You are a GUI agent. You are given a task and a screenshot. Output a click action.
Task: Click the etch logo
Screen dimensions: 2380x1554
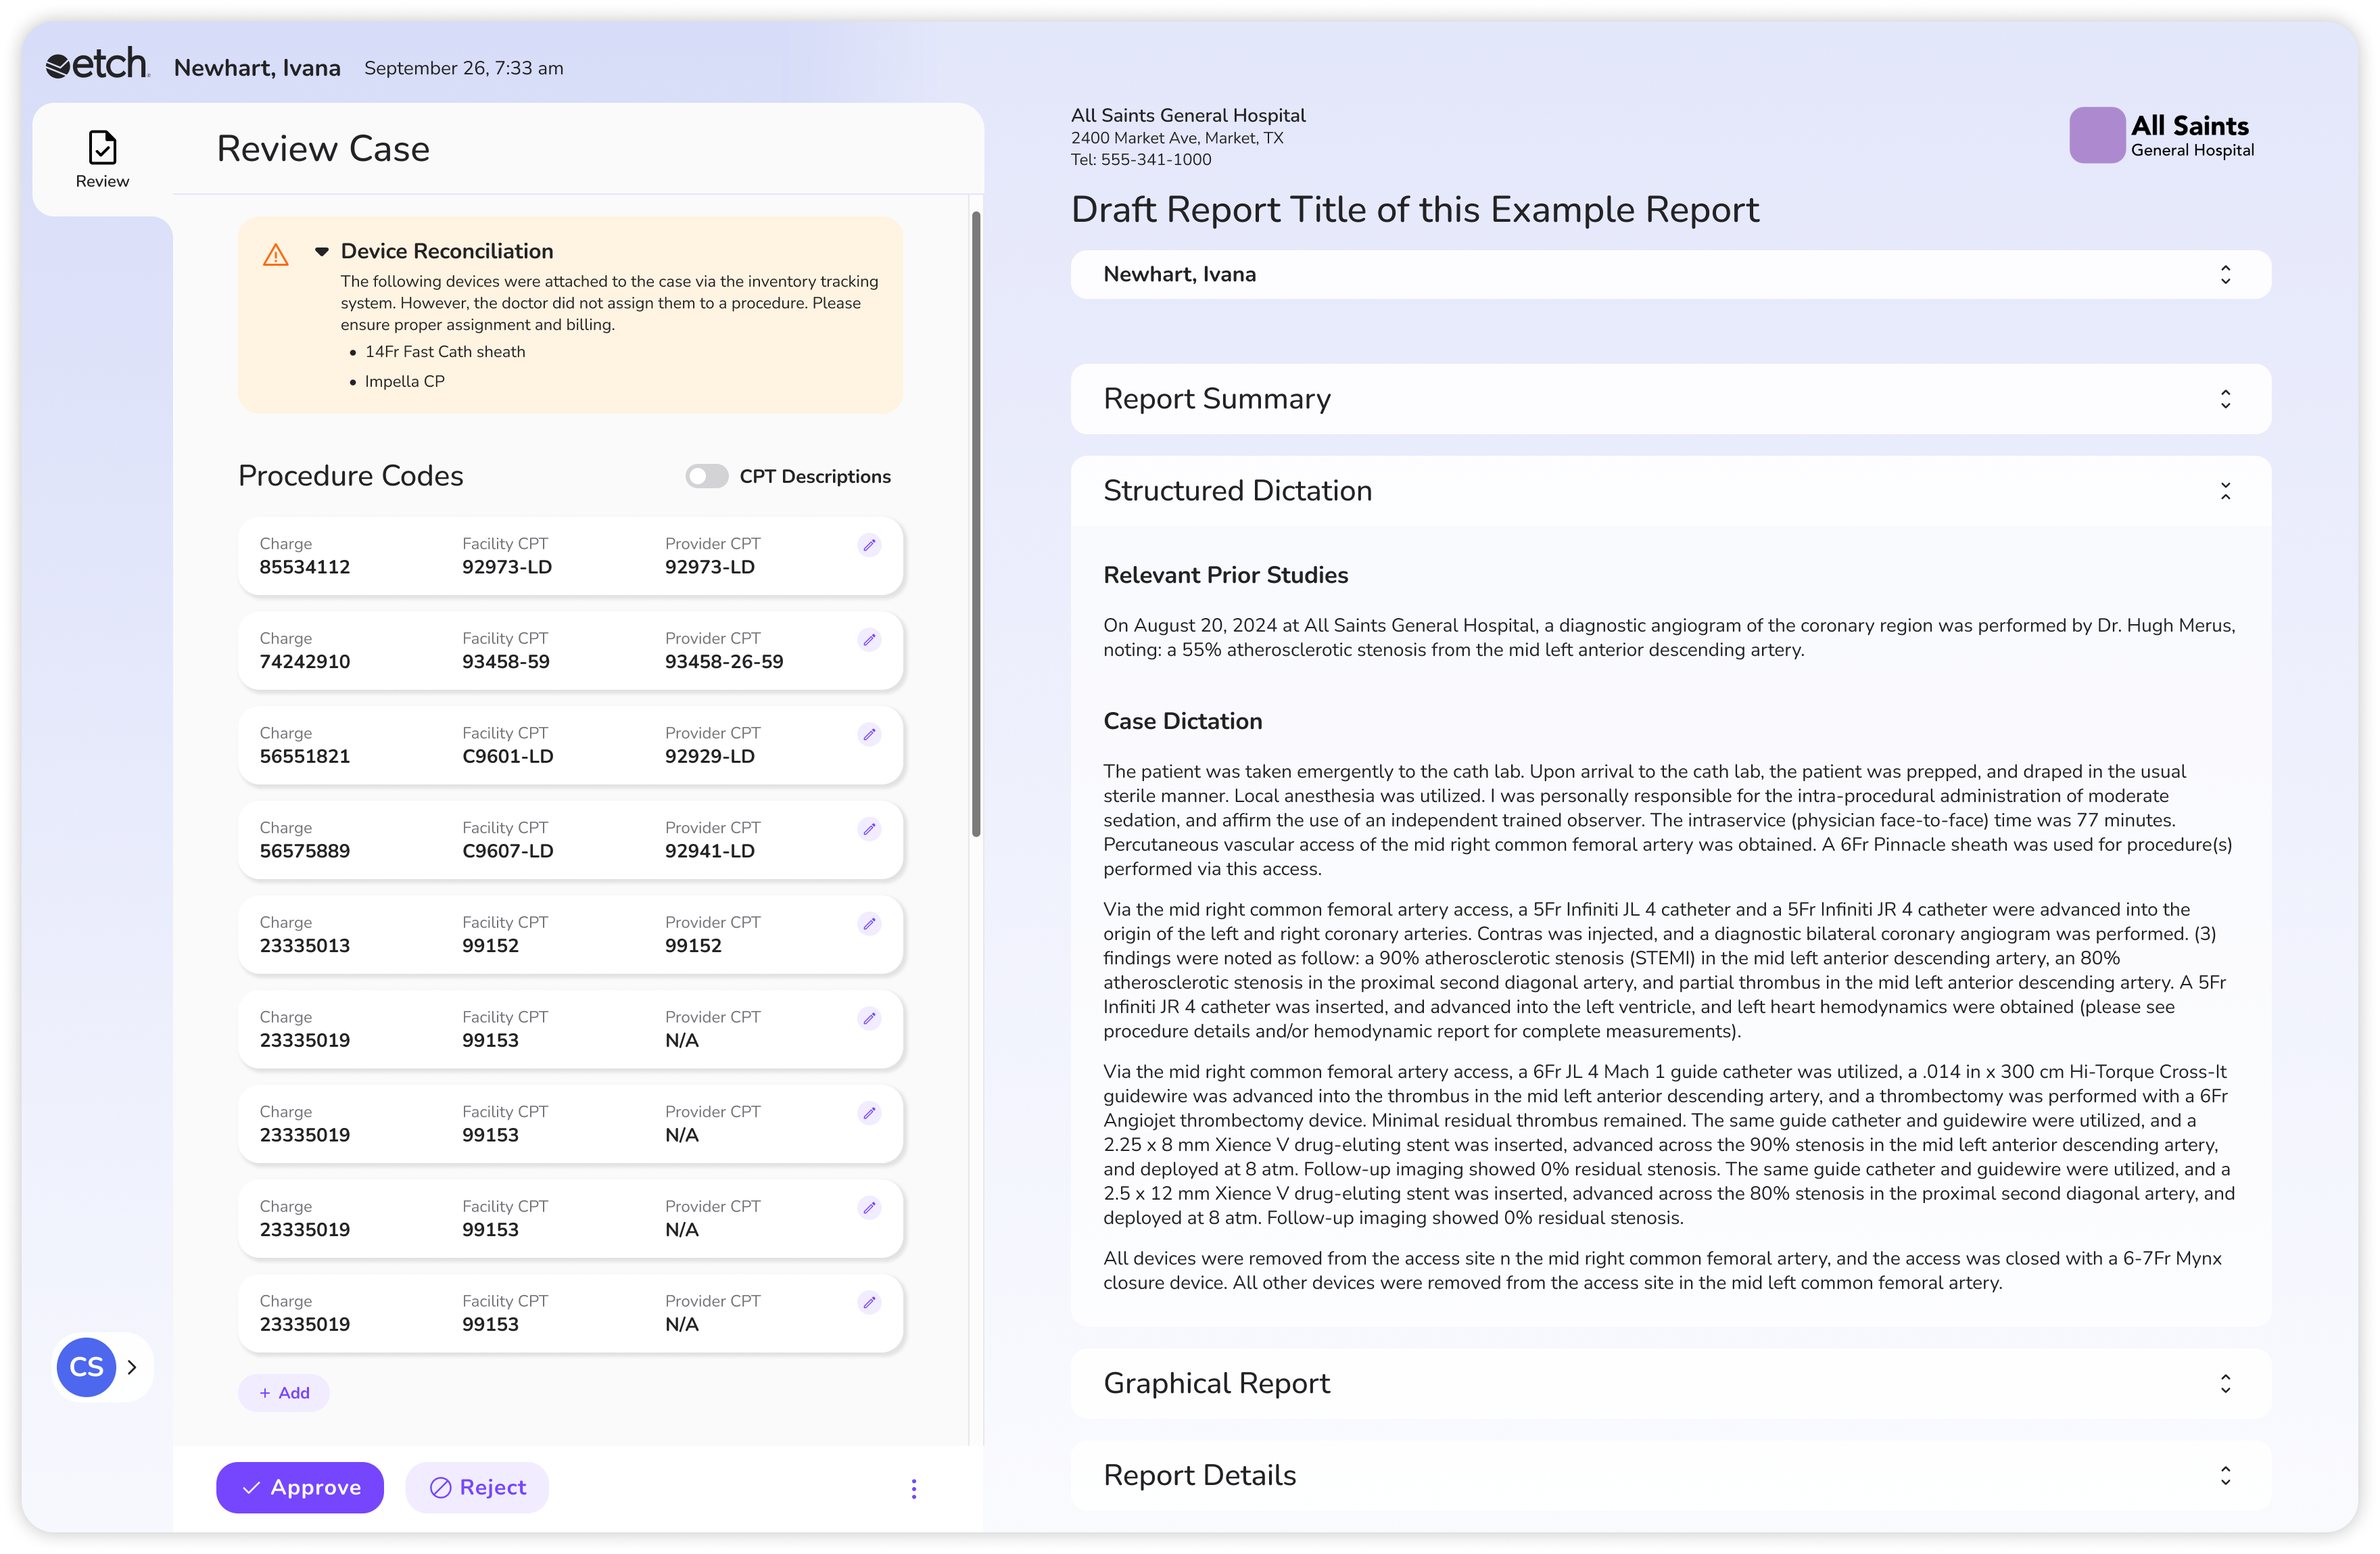coord(98,65)
